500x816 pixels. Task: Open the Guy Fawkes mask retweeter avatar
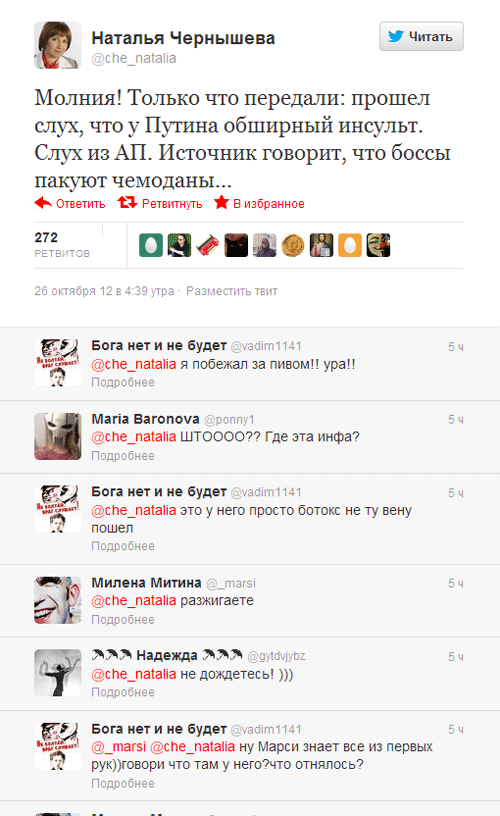pyautogui.click(x=378, y=245)
